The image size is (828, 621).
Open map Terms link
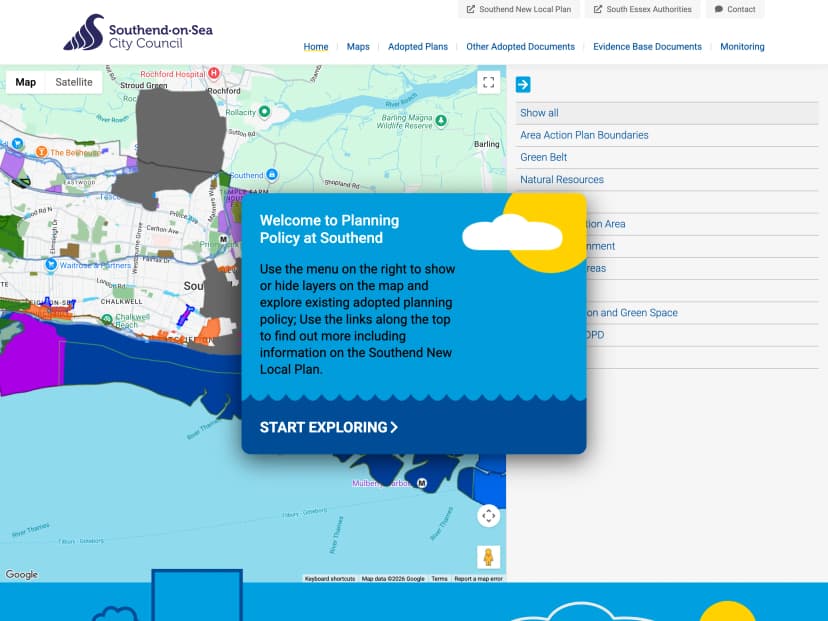439,579
